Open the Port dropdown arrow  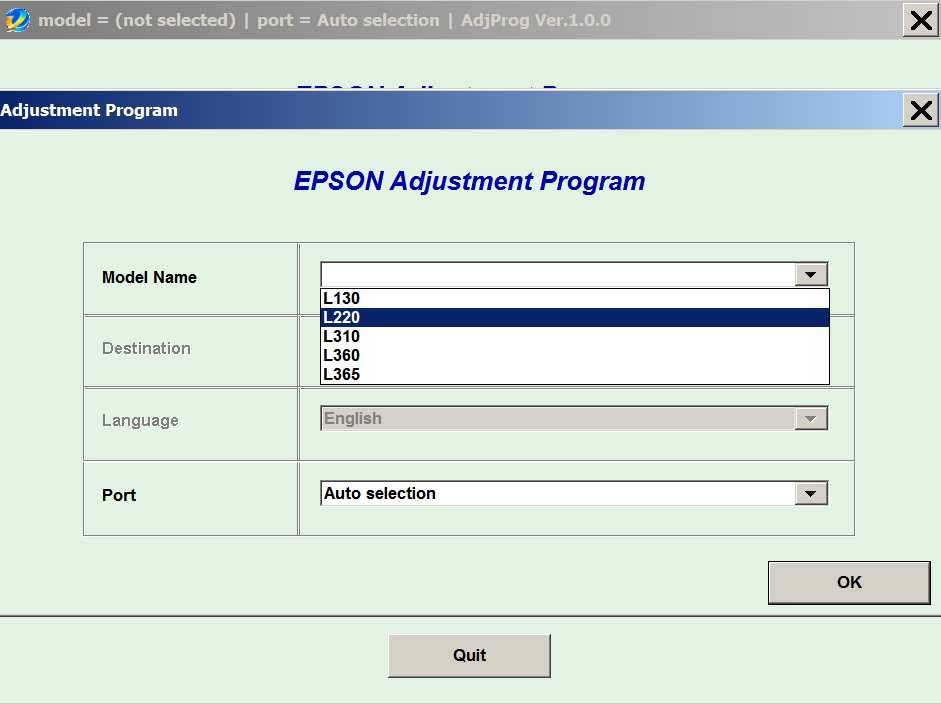click(x=811, y=494)
